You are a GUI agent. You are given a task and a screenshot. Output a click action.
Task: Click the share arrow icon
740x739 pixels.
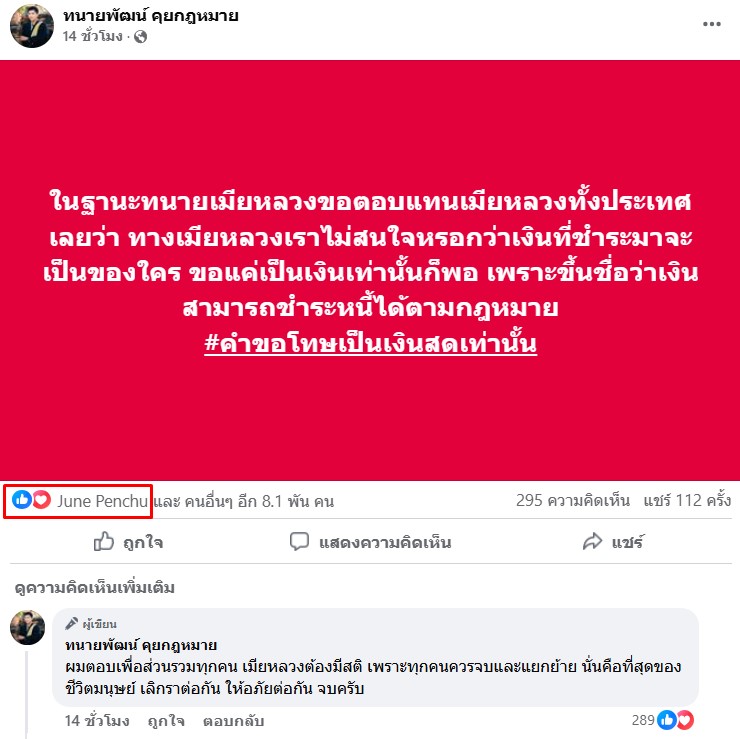point(592,541)
